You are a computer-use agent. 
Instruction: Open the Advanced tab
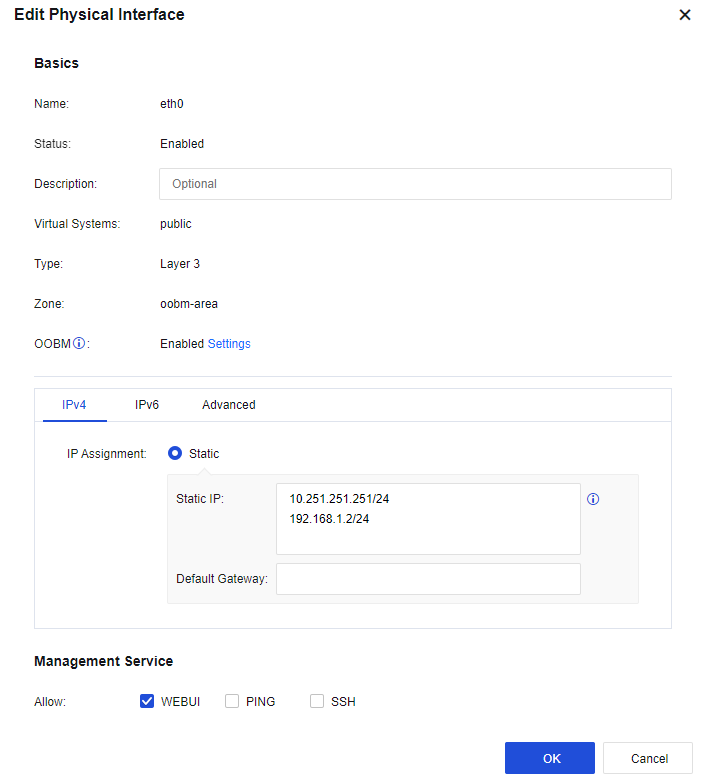[229, 405]
